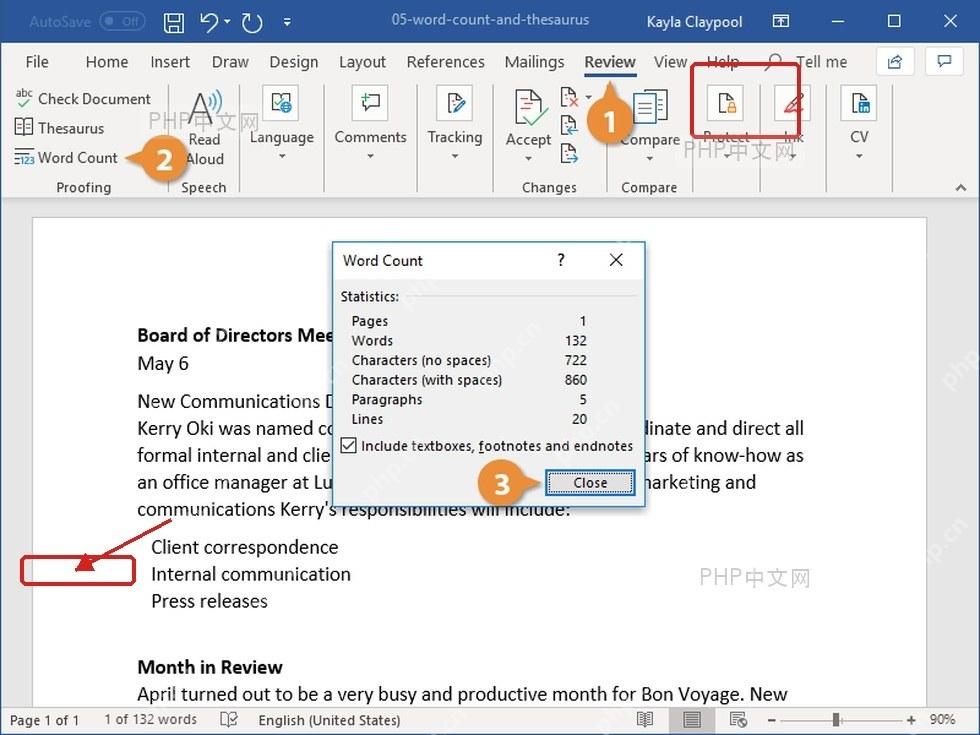
Task: Click 1 of 132 words status
Action: point(151,720)
